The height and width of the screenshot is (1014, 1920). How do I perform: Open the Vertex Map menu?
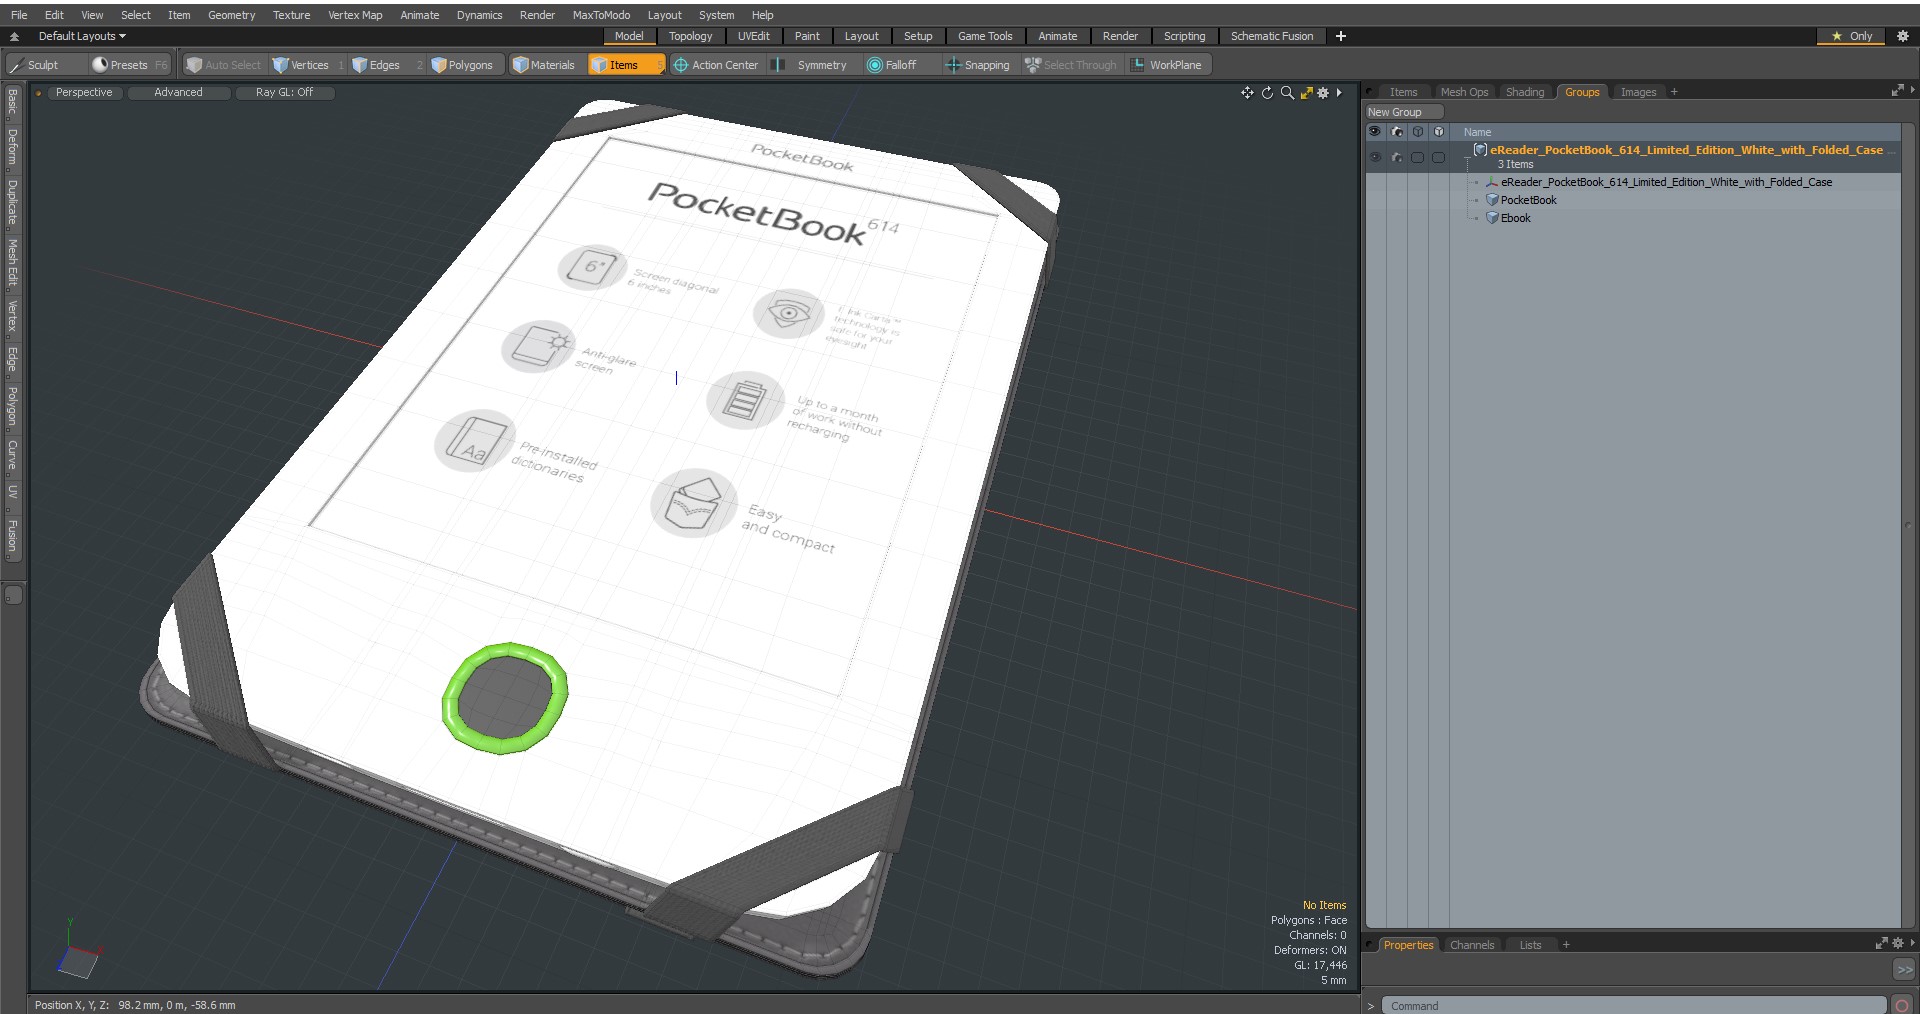click(355, 15)
